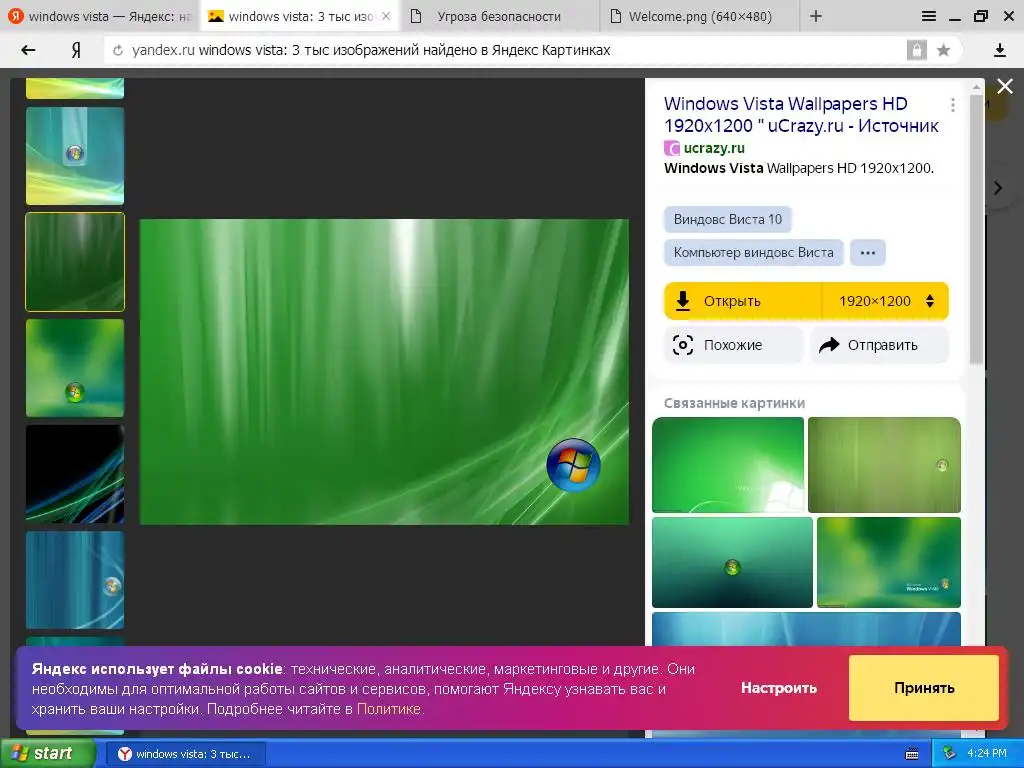
Task: Open the Политике link in cookie banner
Action: click(x=389, y=709)
